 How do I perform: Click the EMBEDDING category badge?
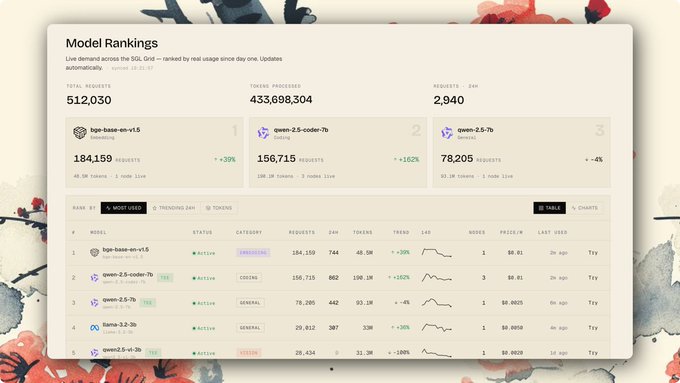253,252
